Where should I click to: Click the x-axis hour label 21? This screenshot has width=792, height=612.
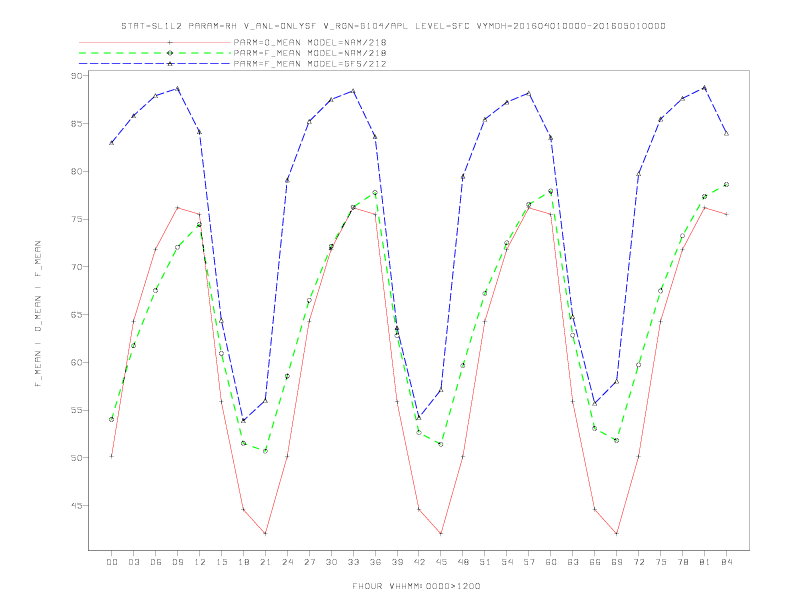point(265,562)
